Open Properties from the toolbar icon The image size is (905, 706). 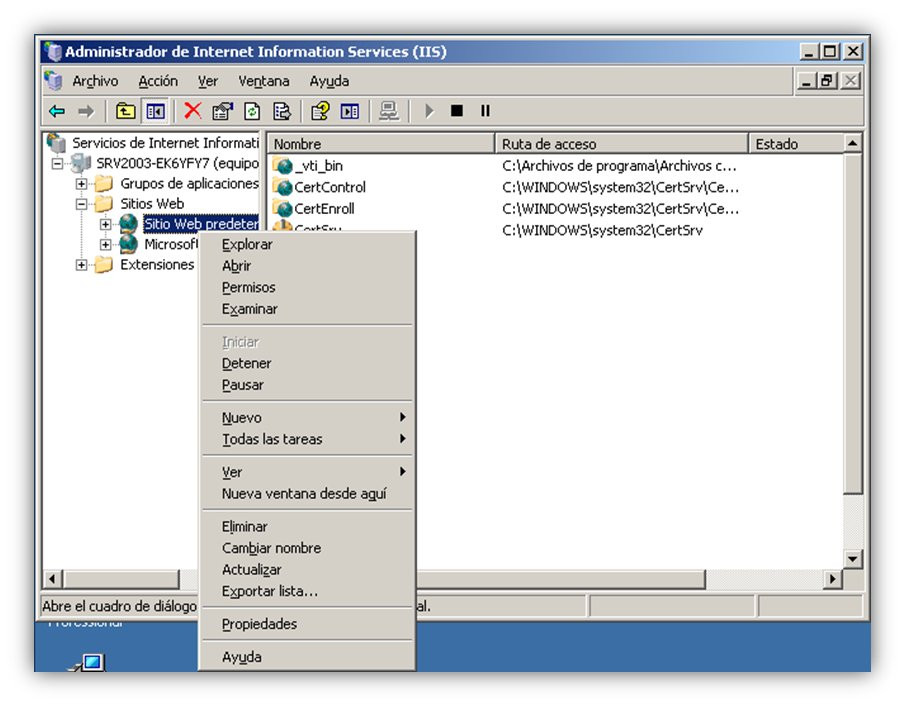222,111
